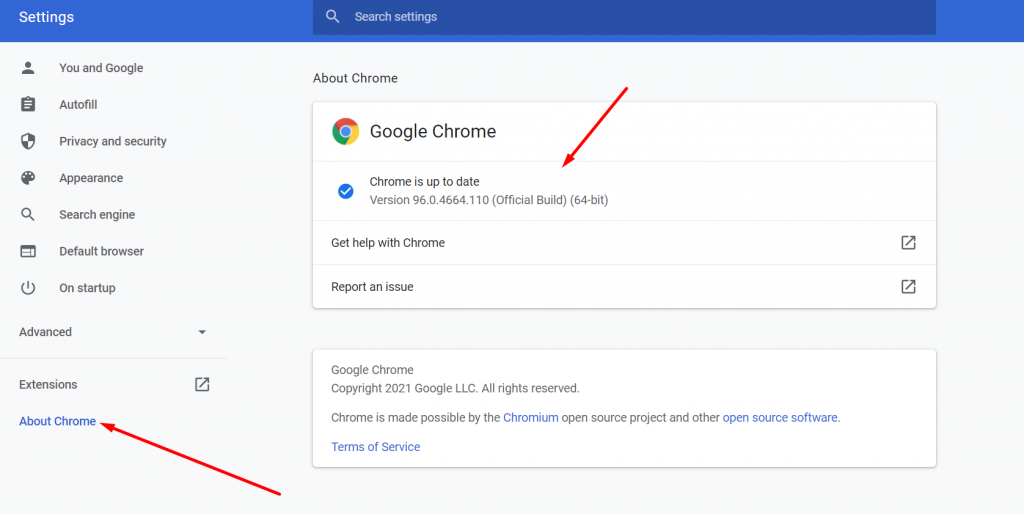The width and height of the screenshot is (1024, 514).
Task: Click the Extensions external link icon
Action: [202, 384]
